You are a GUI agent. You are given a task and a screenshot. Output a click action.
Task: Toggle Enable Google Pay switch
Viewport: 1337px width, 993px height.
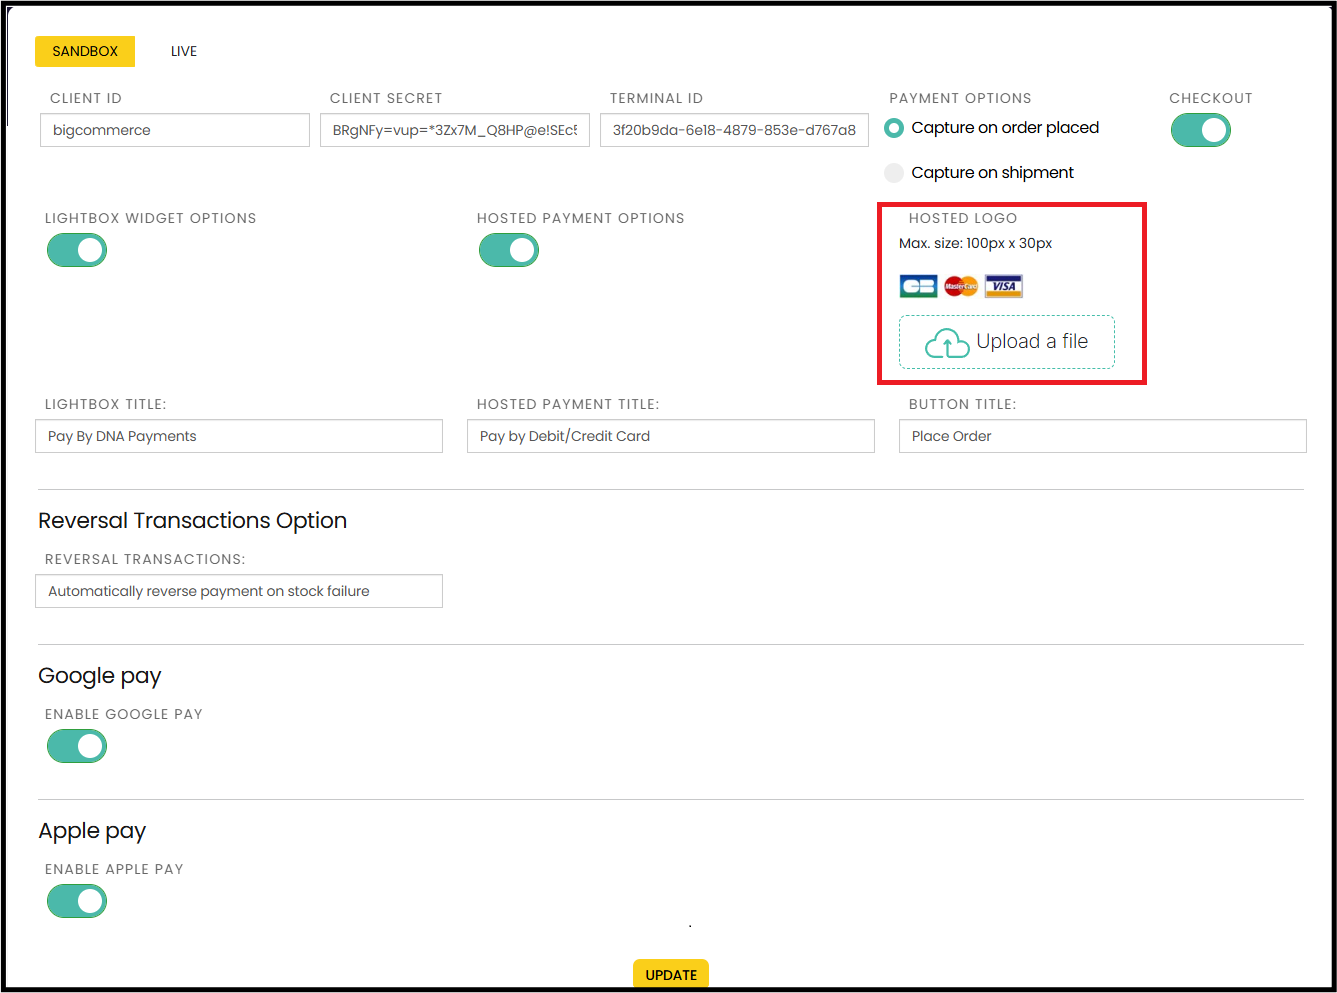tap(77, 746)
